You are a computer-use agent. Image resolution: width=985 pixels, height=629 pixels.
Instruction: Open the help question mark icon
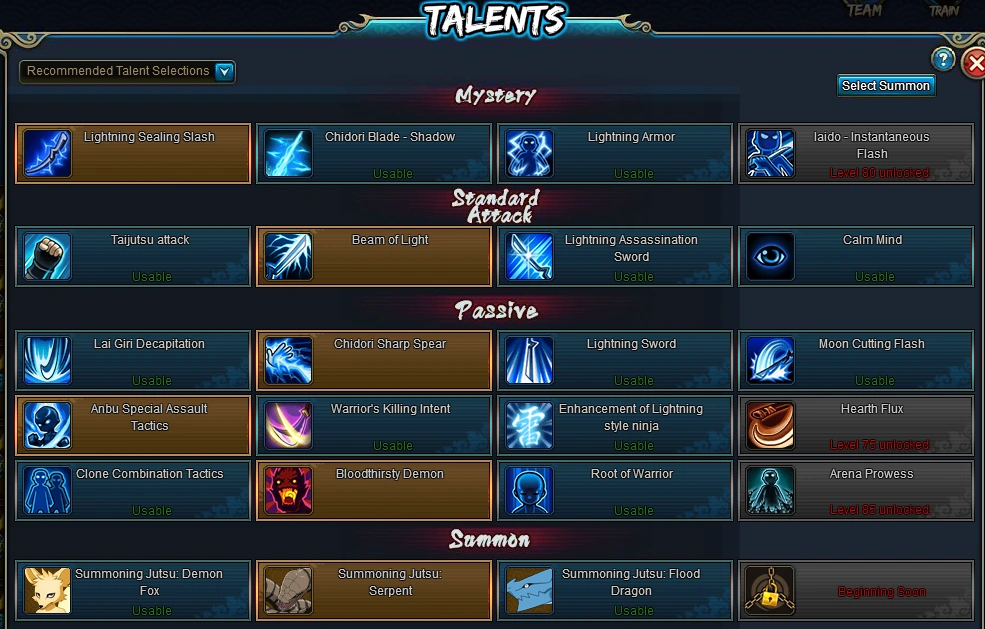[942, 60]
